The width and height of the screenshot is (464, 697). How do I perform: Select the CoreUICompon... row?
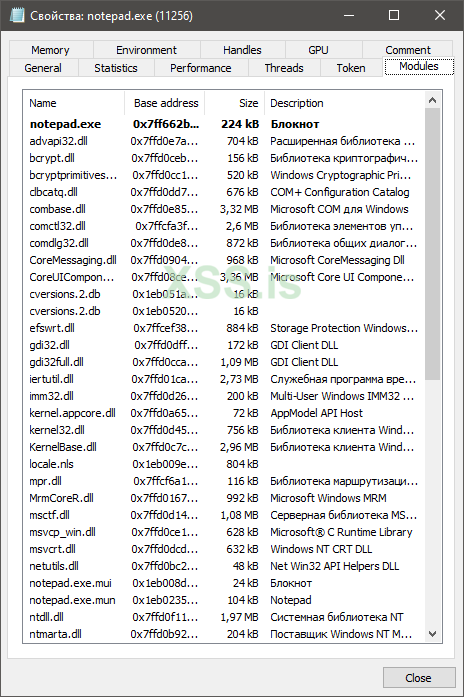[224, 277]
